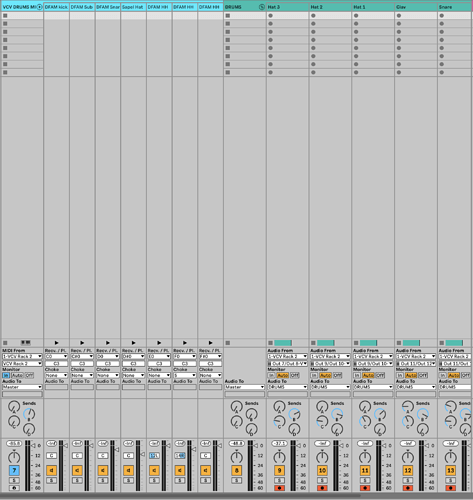Solo the DRUMS group track
This screenshot has width=473, height=500.
(x=237, y=480)
